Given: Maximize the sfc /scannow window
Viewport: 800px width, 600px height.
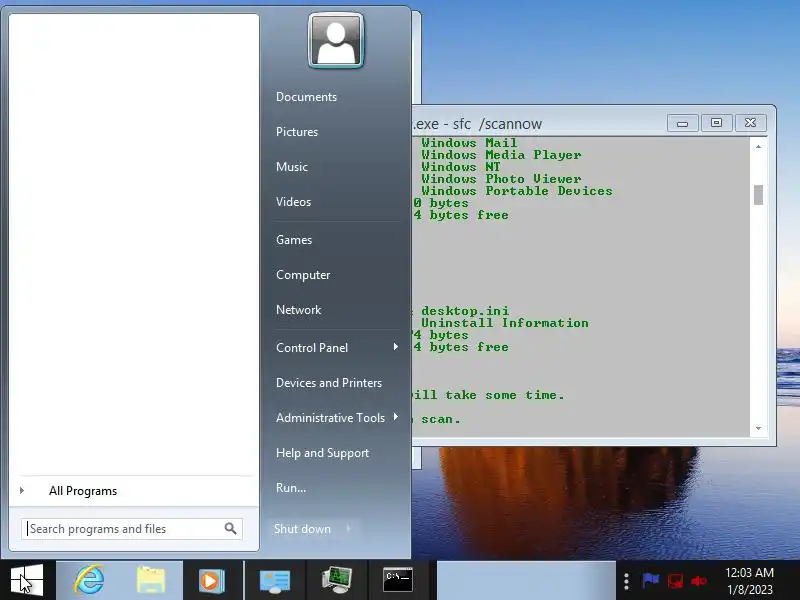Looking at the screenshot, I should (716, 123).
